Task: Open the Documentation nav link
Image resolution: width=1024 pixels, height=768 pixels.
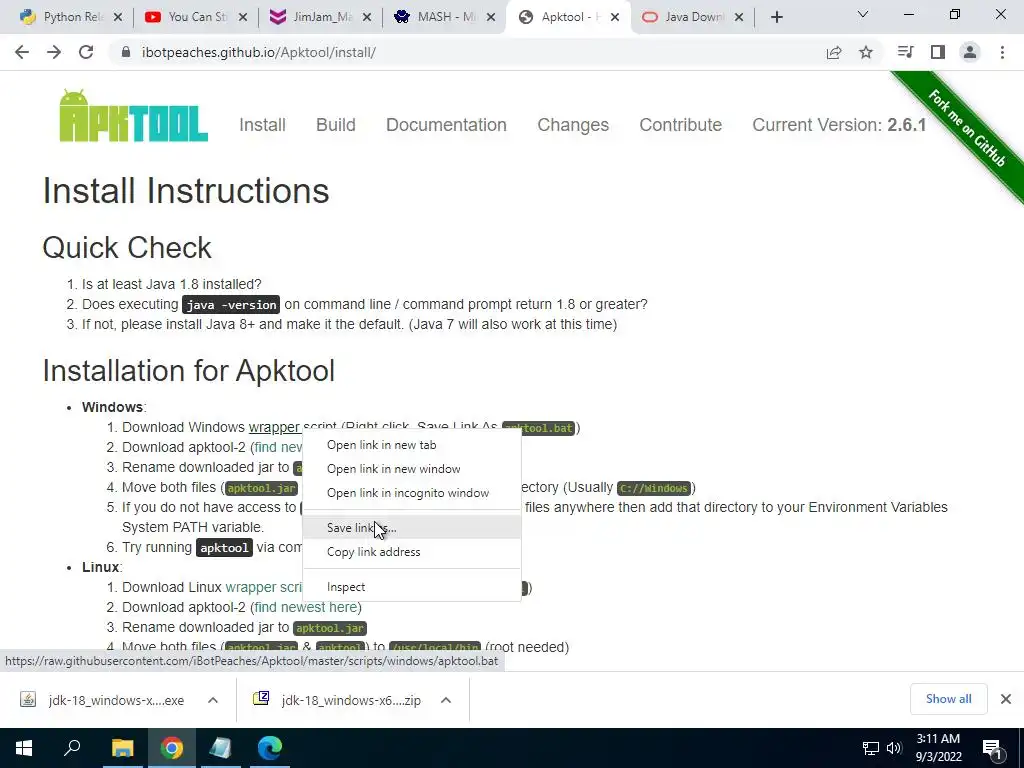Action: coord(446,125)
